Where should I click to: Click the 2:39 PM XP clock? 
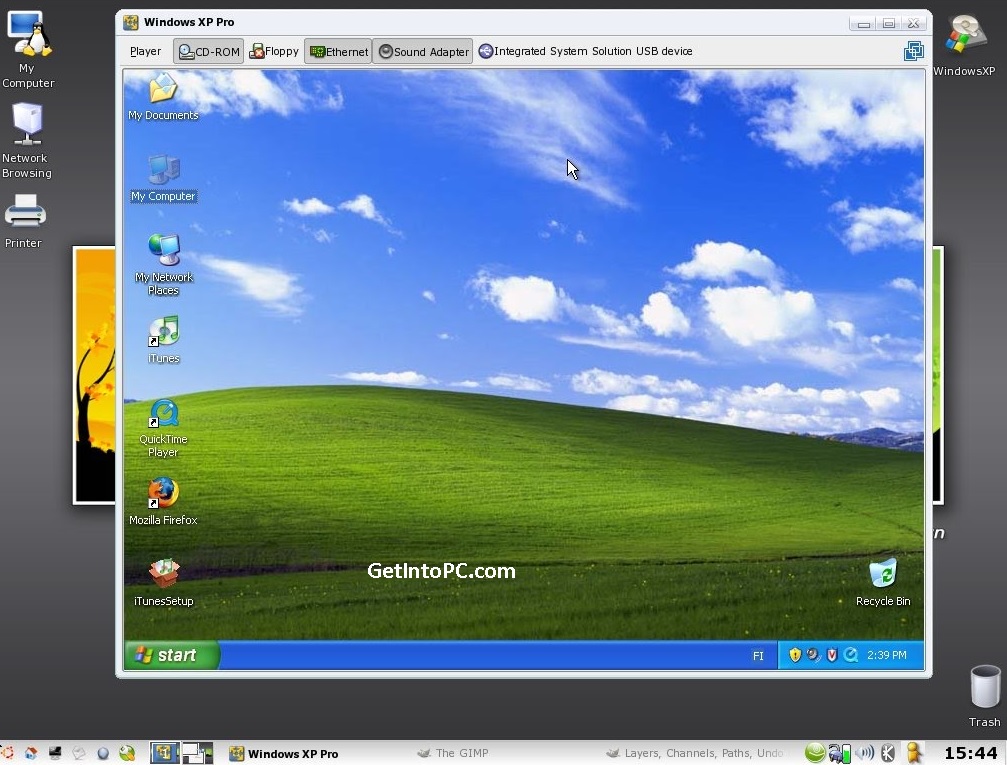coord(887,655)
